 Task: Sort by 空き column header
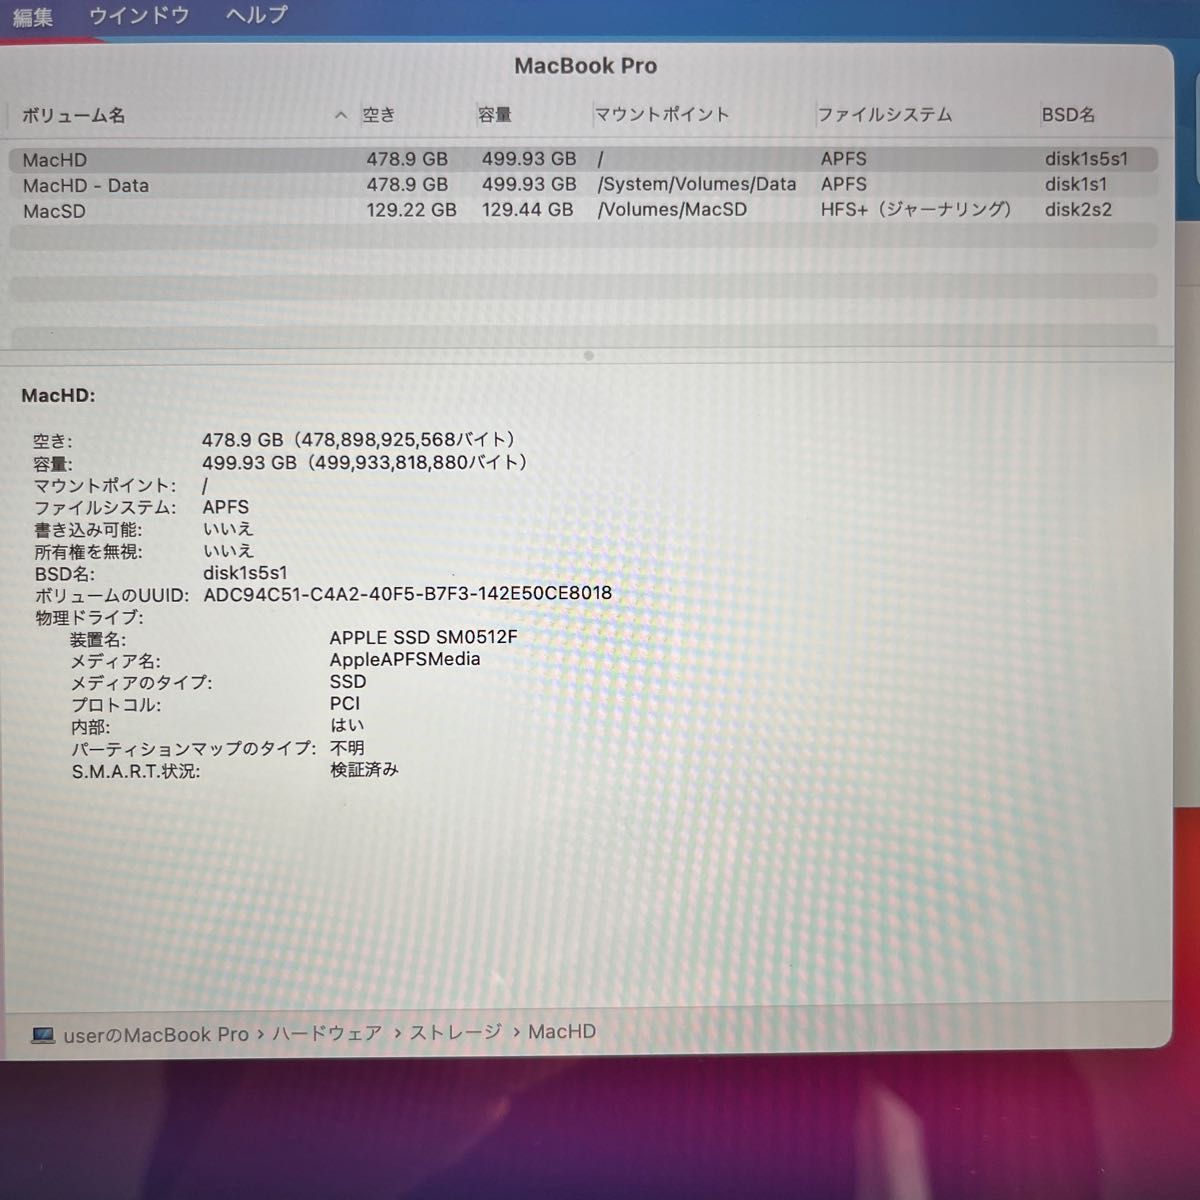pos(379,115)
